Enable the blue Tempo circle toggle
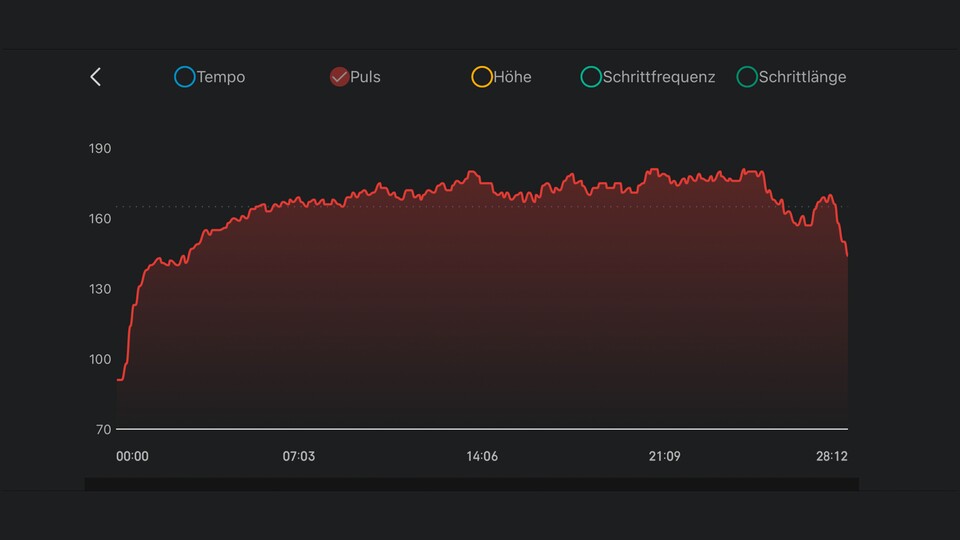960x540 pixels. (184, 77)
